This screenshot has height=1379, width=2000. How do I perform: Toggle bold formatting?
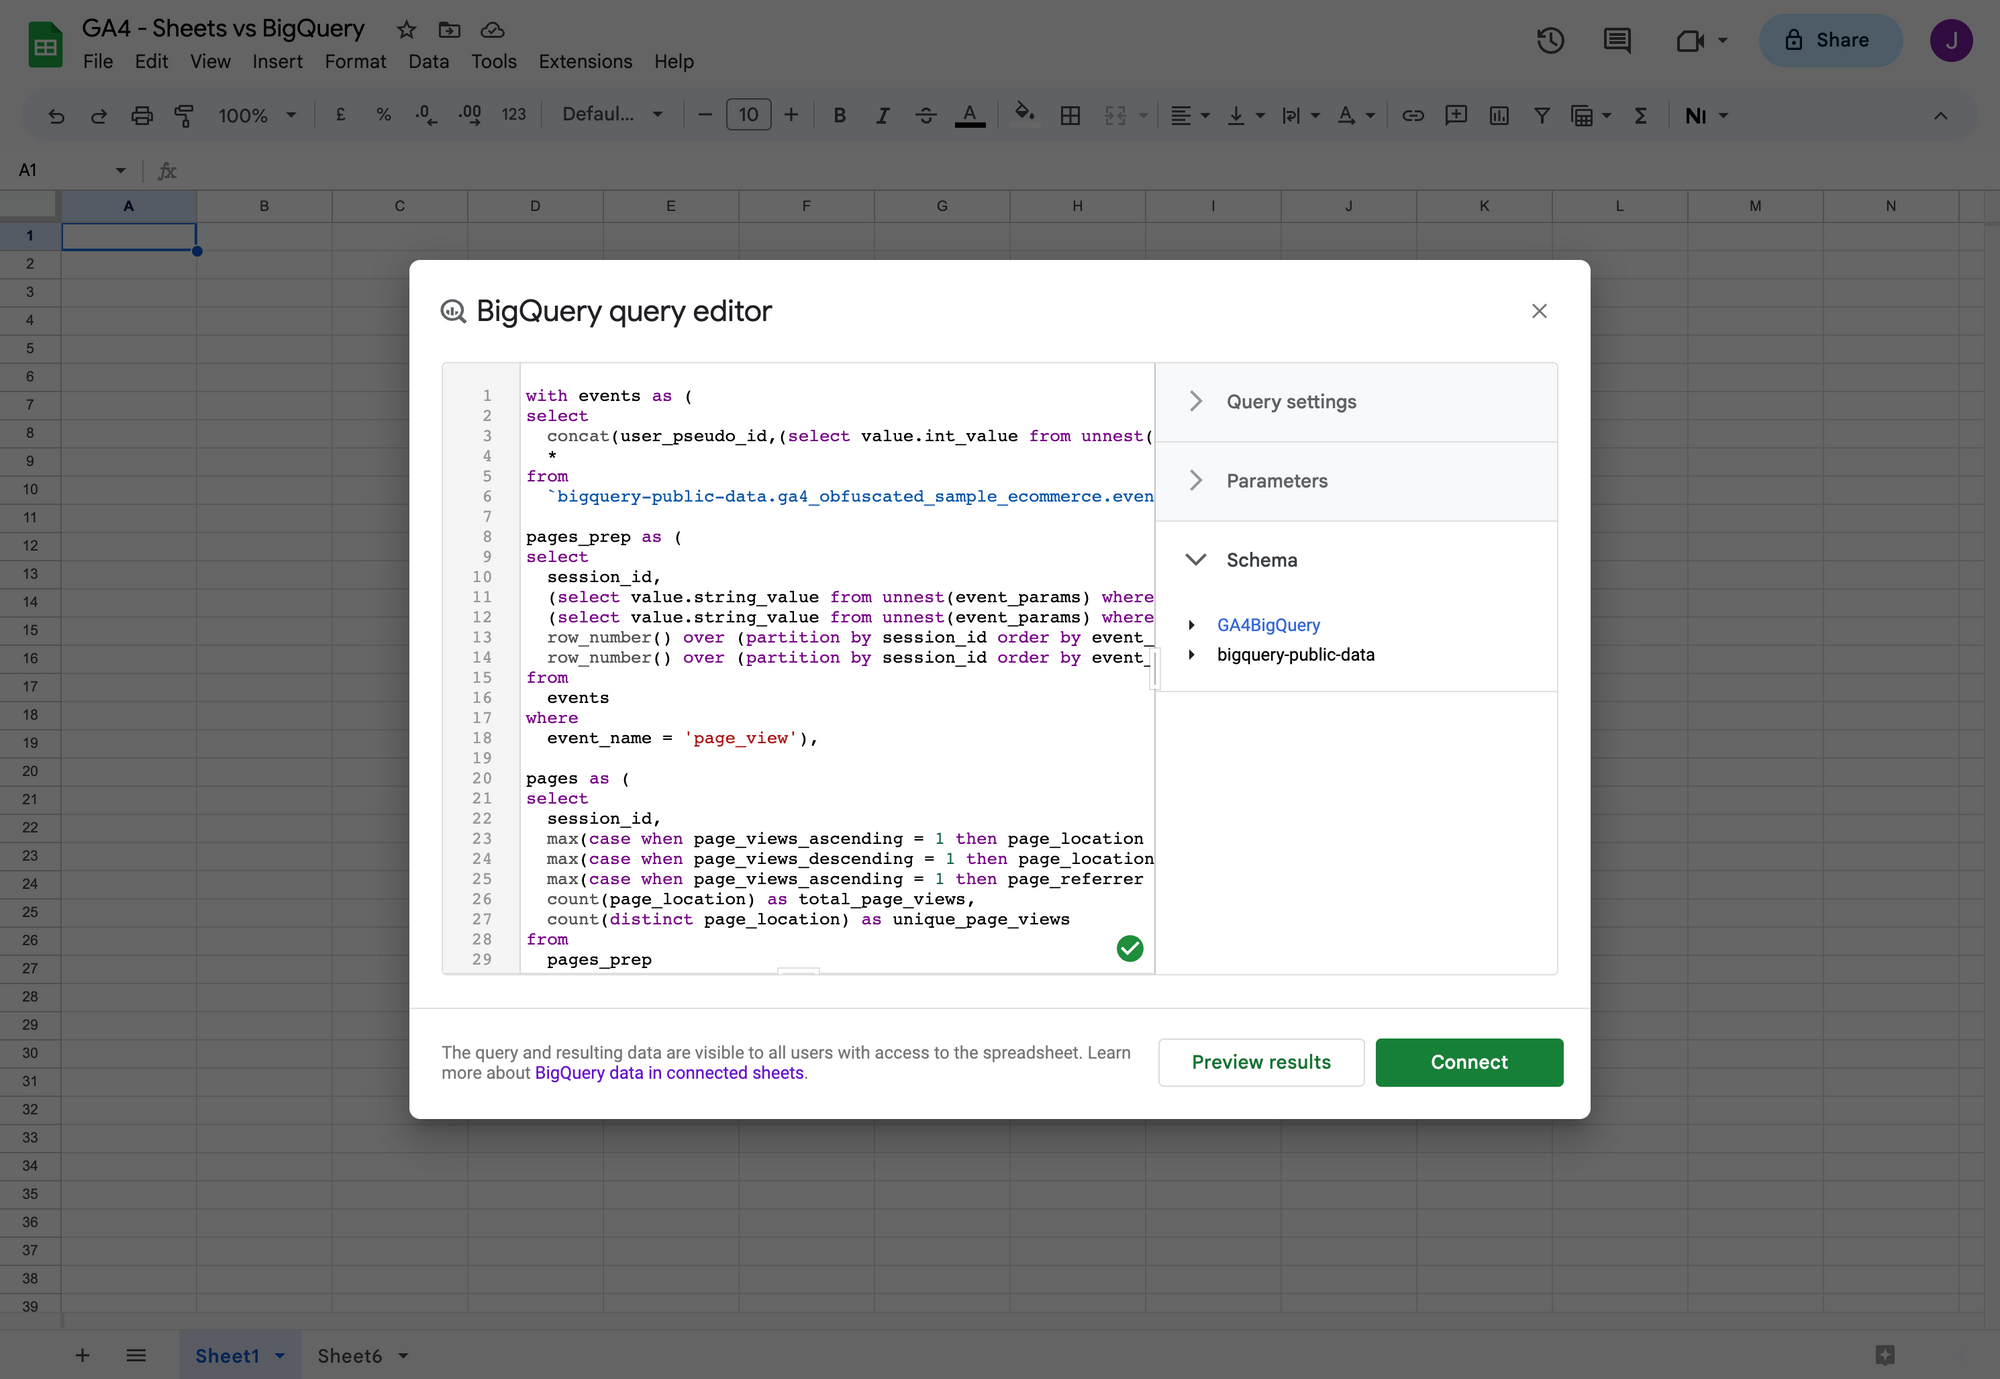(x=840, y=116)
